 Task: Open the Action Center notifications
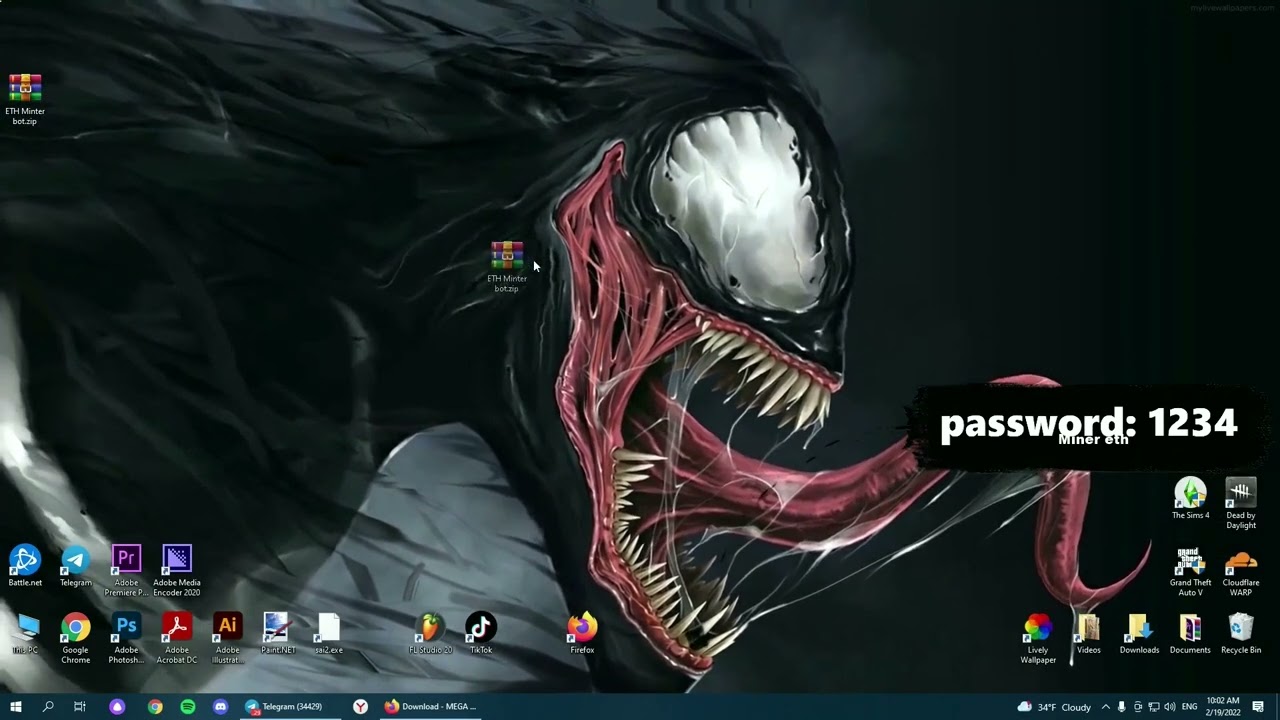click(x=1258, y=707)
